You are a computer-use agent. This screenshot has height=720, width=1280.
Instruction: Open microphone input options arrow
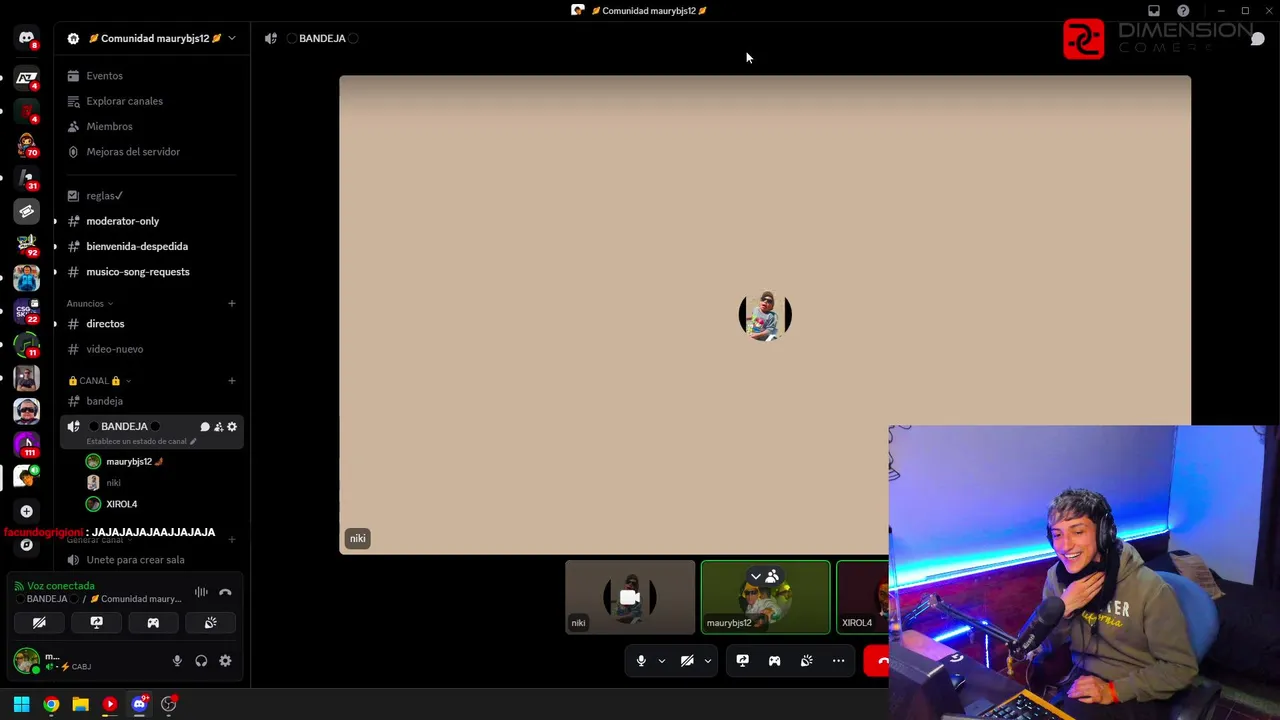point(661,661)
